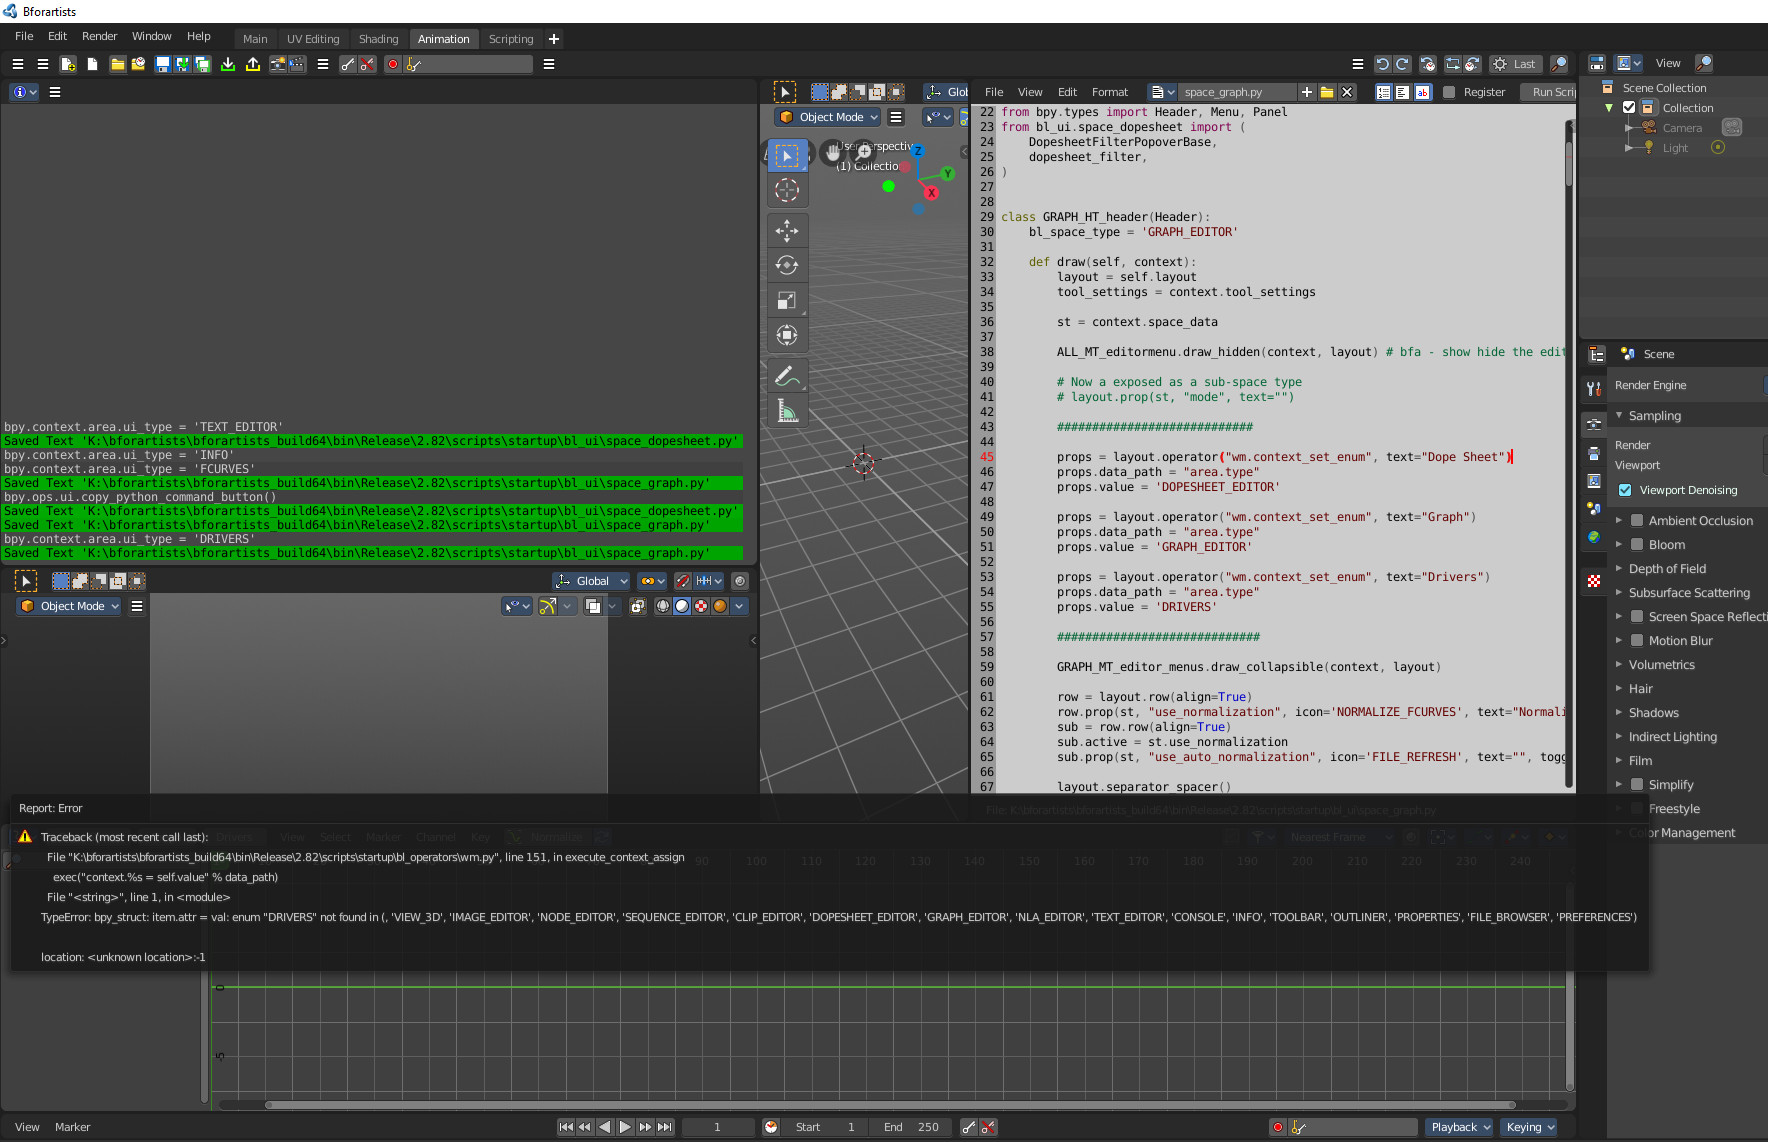Click the current frame number field
The width and height of the screenshot is (1768, 1142).
click(x=718, y=1127)
